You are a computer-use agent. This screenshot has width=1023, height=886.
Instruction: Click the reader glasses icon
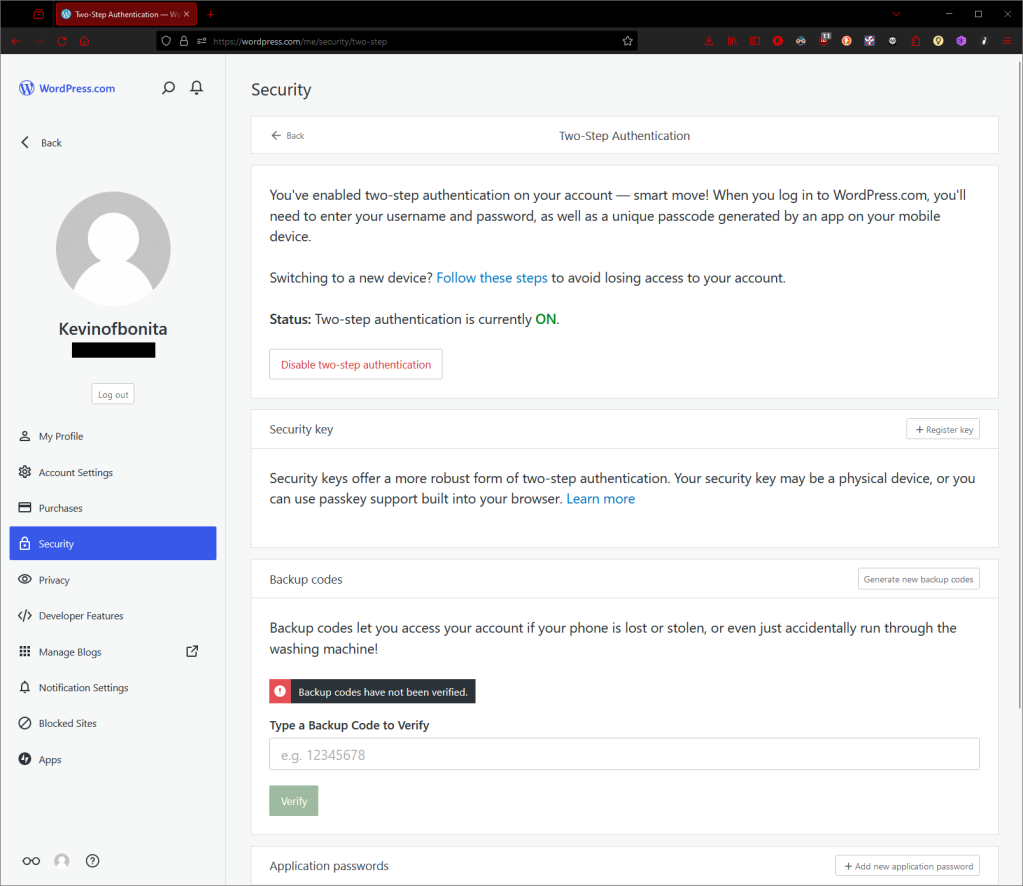(x=32, y=861)
